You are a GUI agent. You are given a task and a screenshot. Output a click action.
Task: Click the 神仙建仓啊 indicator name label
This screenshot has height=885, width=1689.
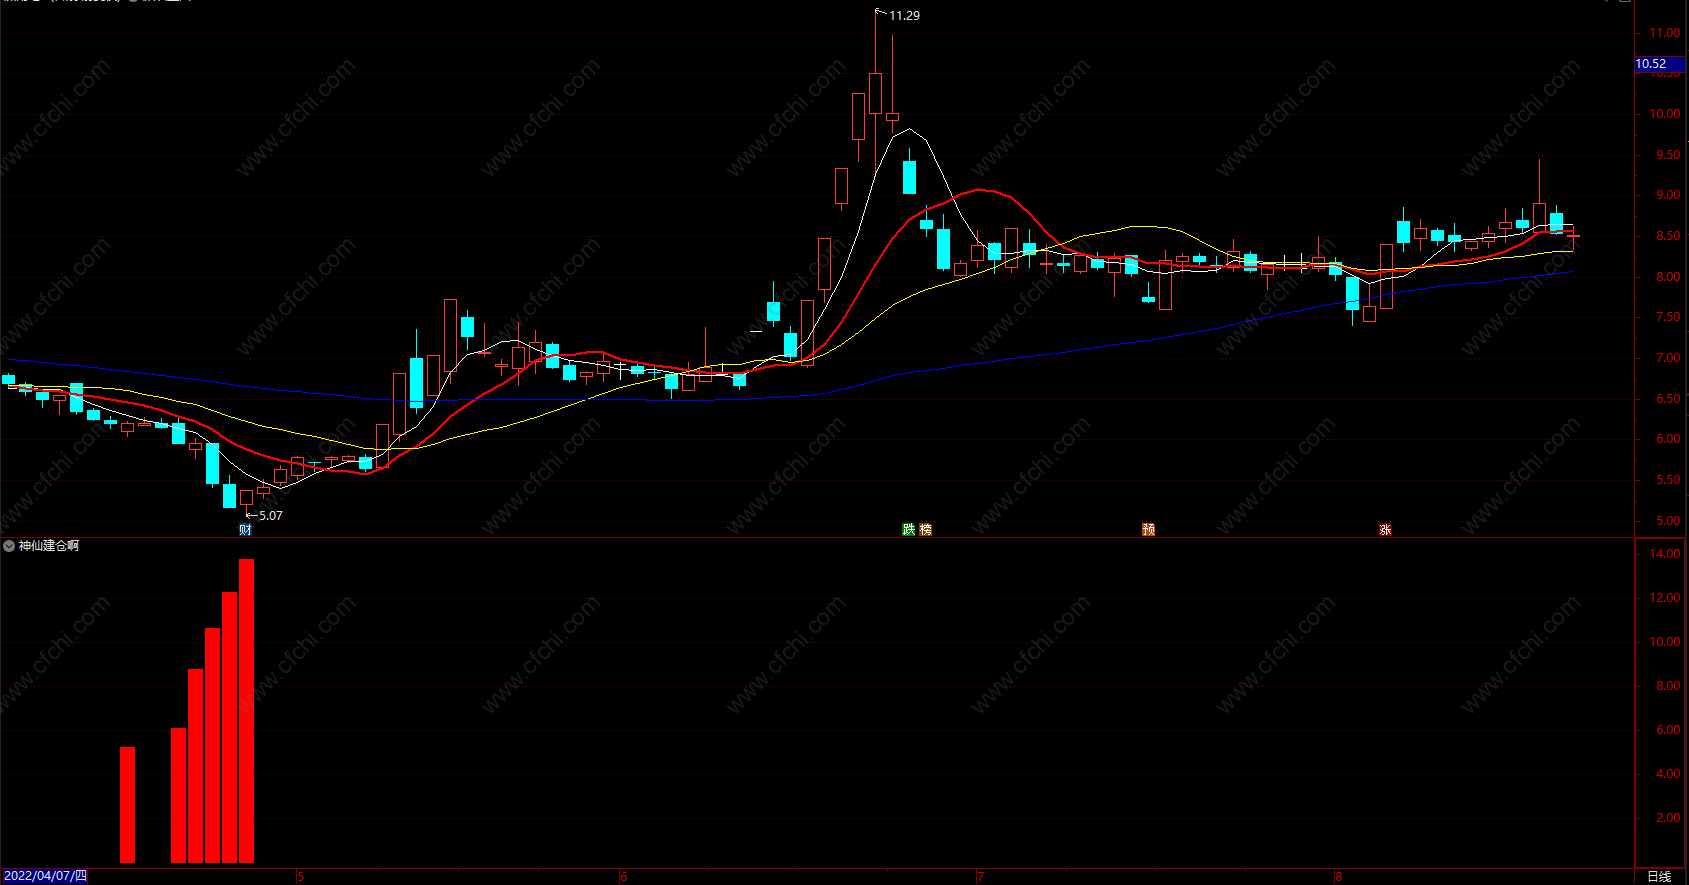[49, 546]
